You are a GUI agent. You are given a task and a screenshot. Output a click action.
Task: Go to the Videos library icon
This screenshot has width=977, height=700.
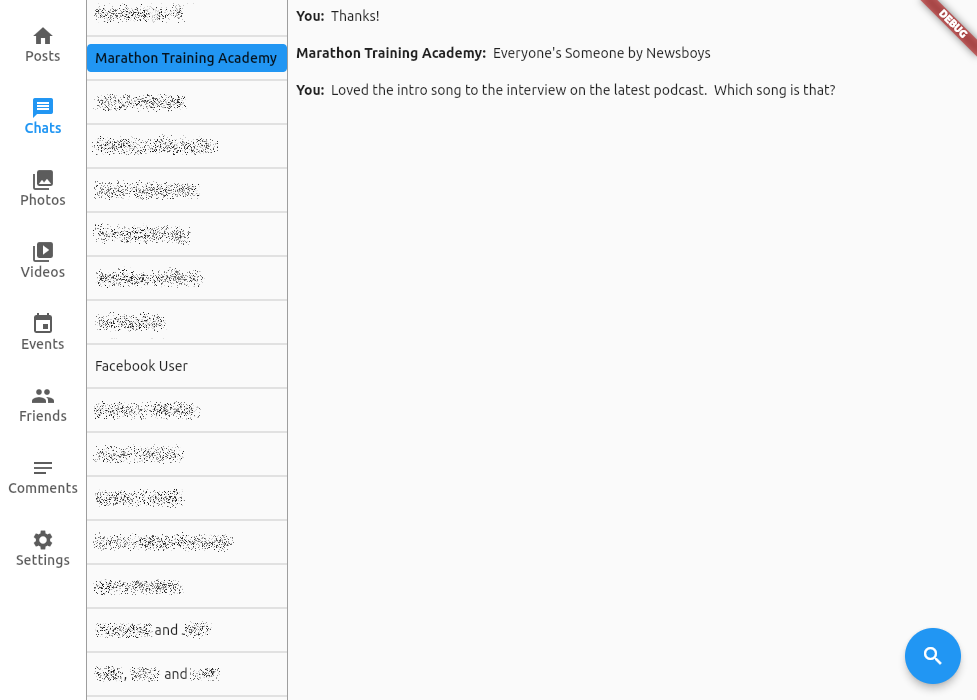(x=43, y=252)
